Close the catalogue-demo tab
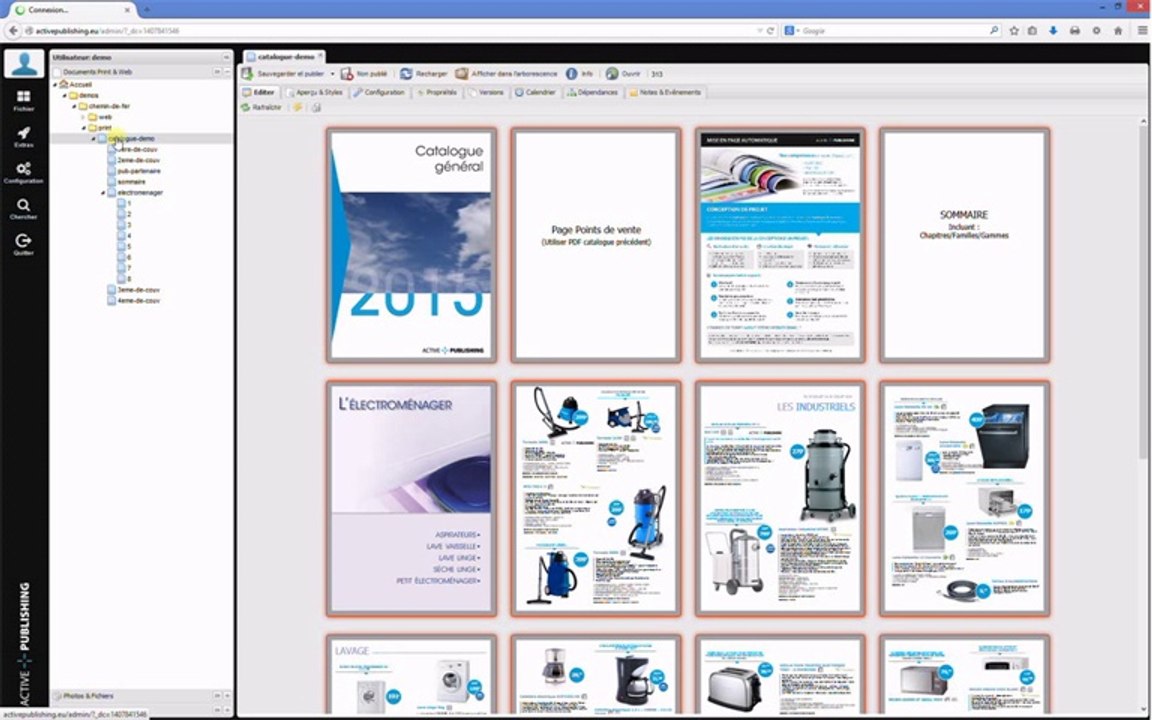 tap(321, 57)
